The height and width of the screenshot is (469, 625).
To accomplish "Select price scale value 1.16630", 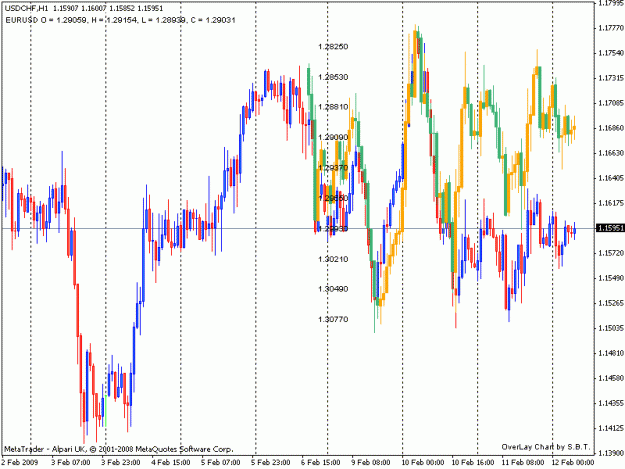I will [611, 153].
